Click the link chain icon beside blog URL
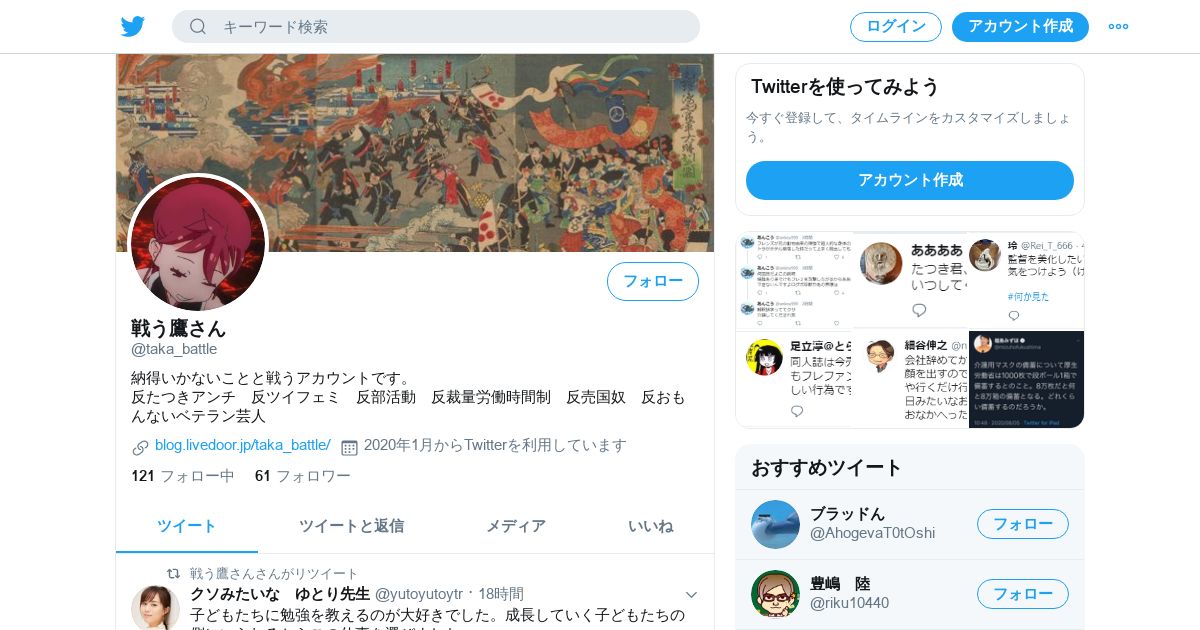The width and height of the screenshot is (1200, 630). (141, 446)
